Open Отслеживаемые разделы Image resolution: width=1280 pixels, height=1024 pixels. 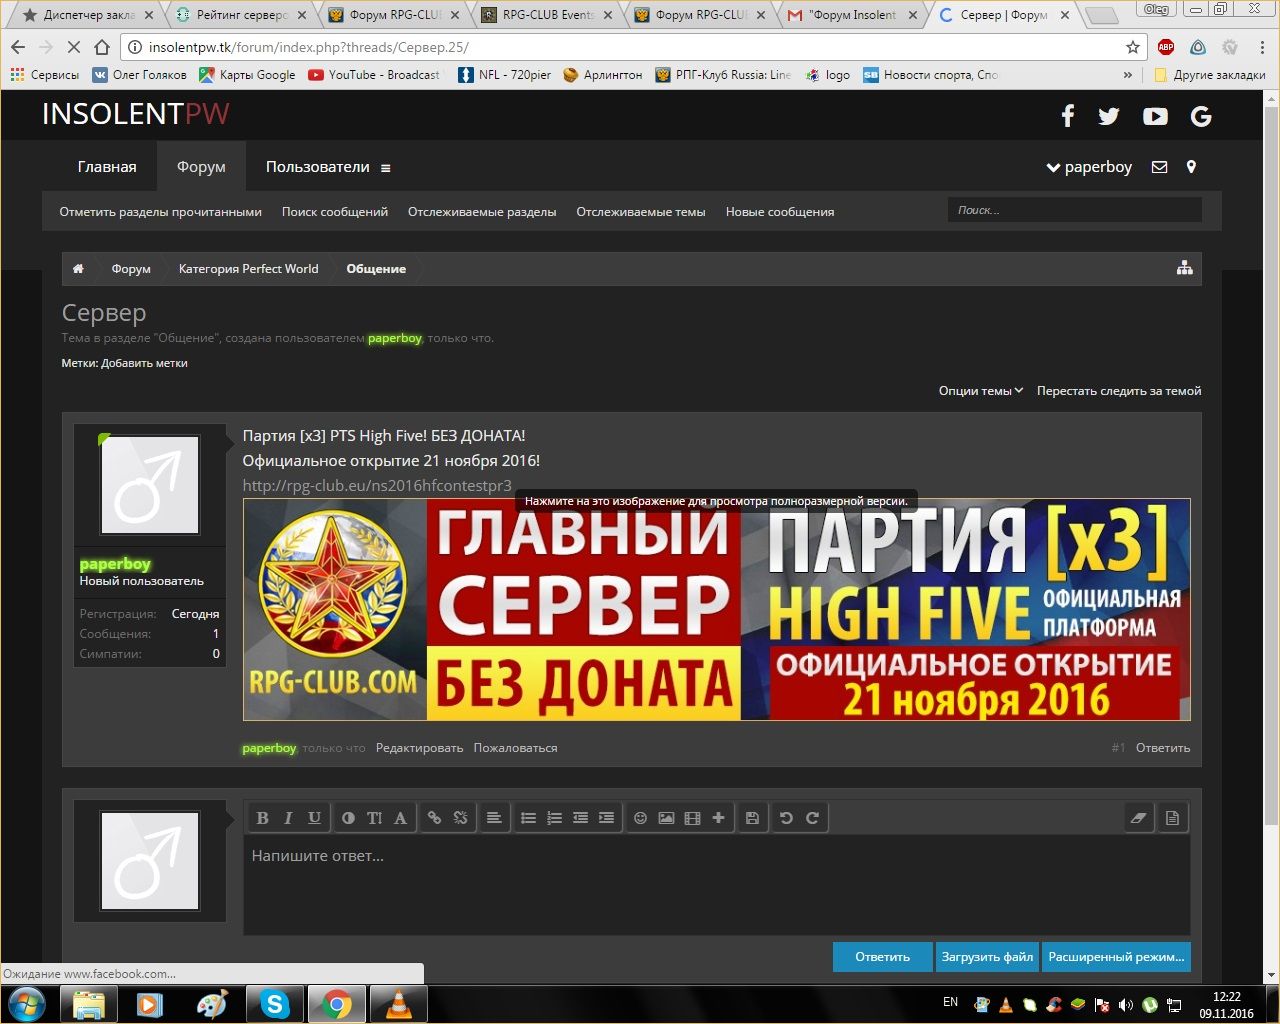[x=482, y=212]
